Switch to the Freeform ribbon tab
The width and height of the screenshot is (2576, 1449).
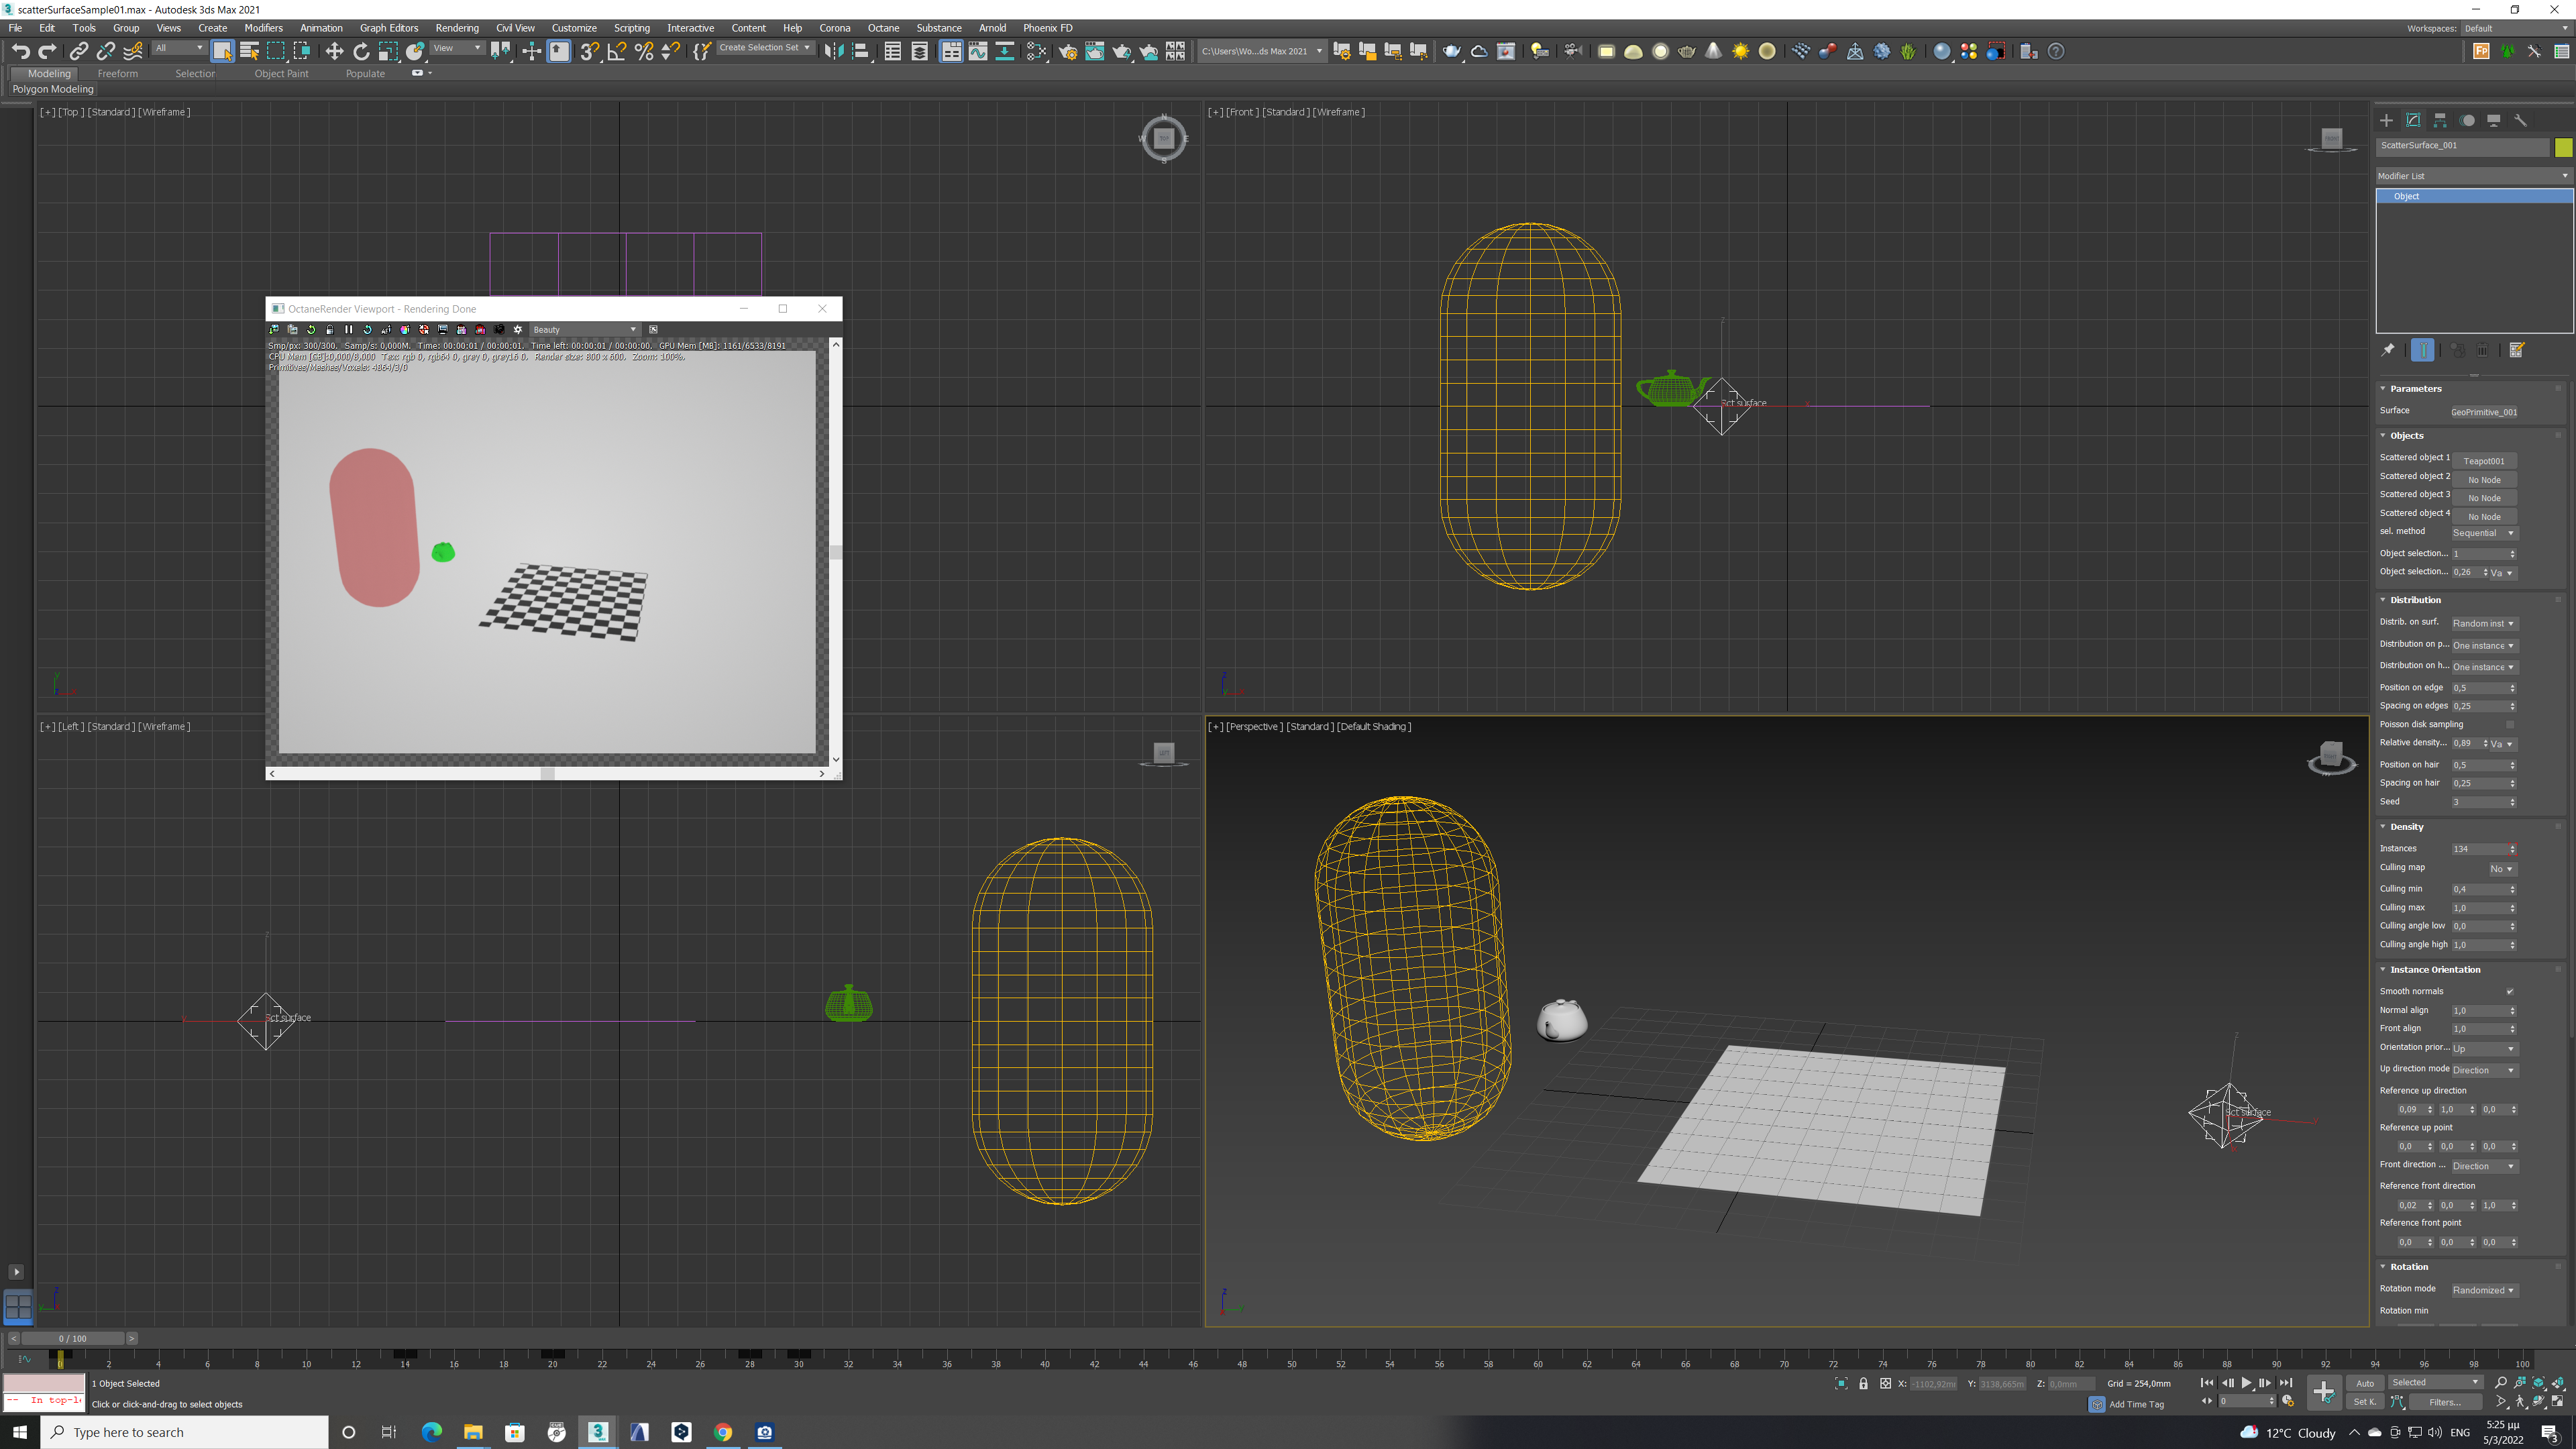pos(117,73)
